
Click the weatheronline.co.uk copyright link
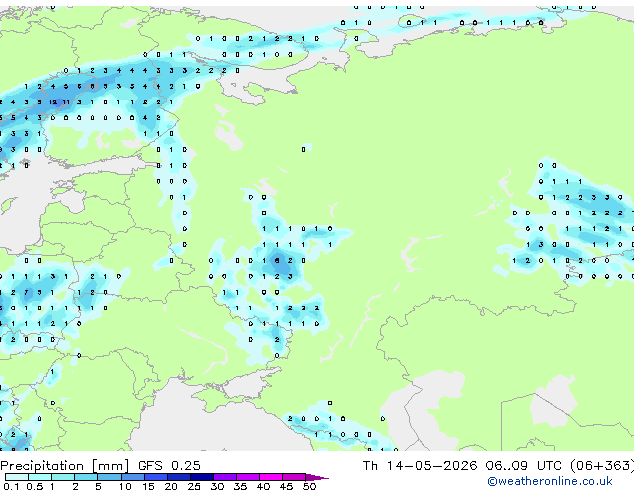pos(550,481)
